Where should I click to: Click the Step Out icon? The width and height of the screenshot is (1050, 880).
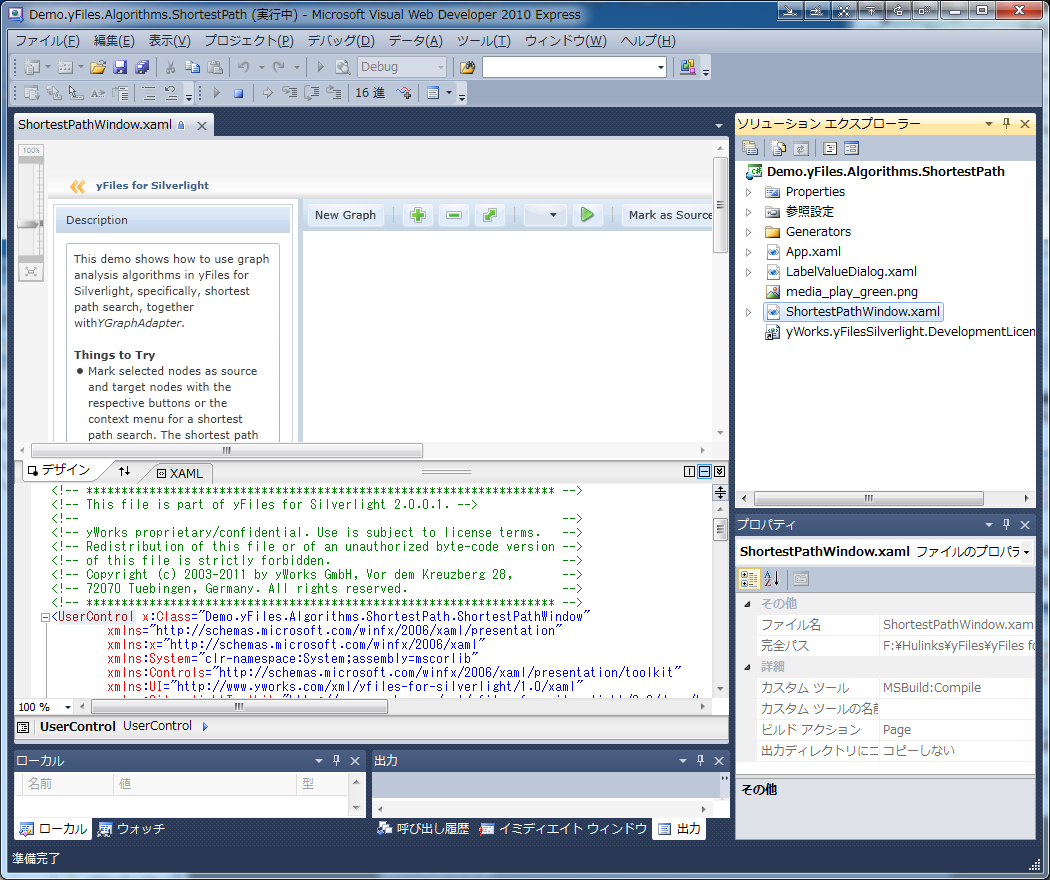pyautogui.click(x=333, y=93)
